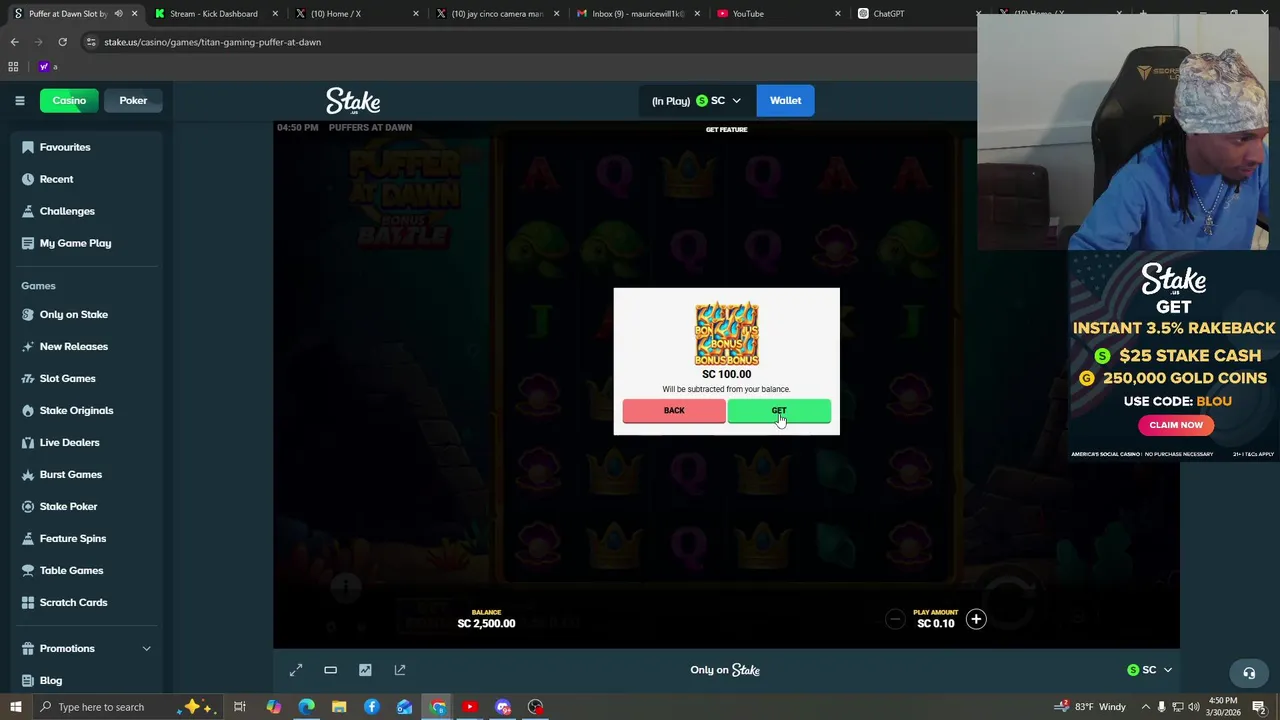View site information in the address bar
Image resolution: width=1280 pixels, height=720 pixels.
click(x=91, y=42)
